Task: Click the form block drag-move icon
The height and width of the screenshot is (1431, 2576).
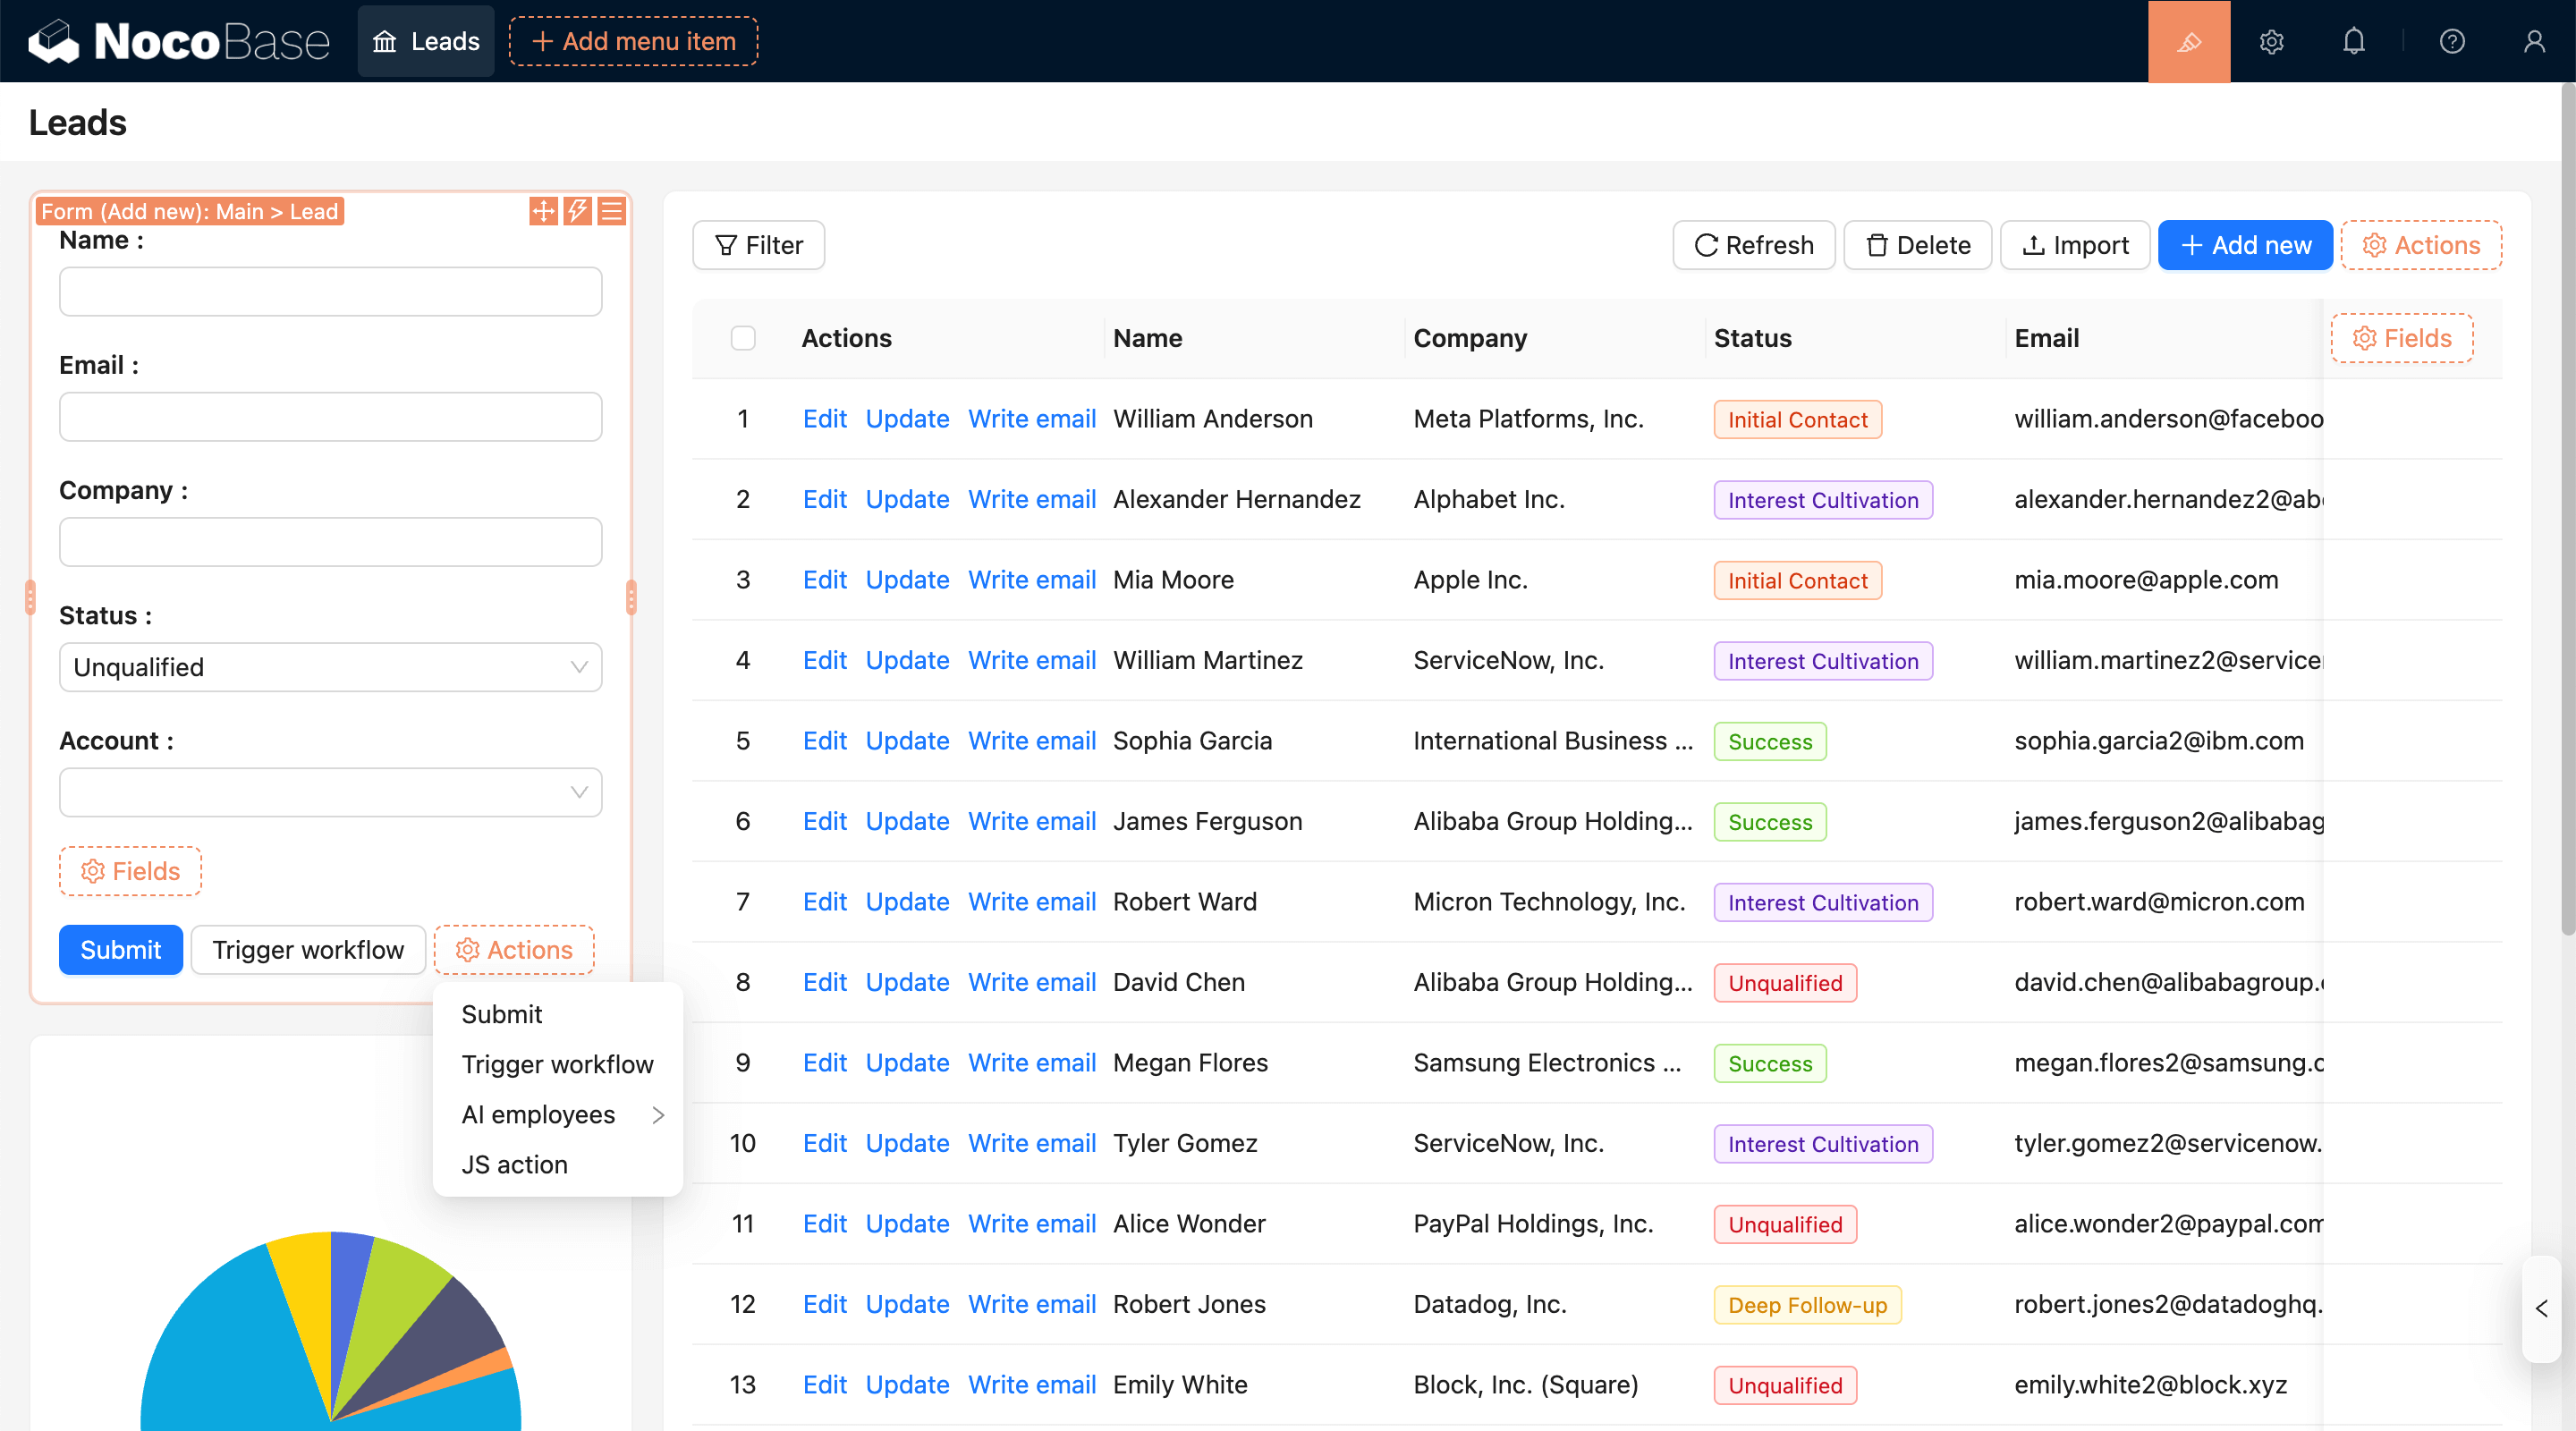Action: [x=543, y=211]
